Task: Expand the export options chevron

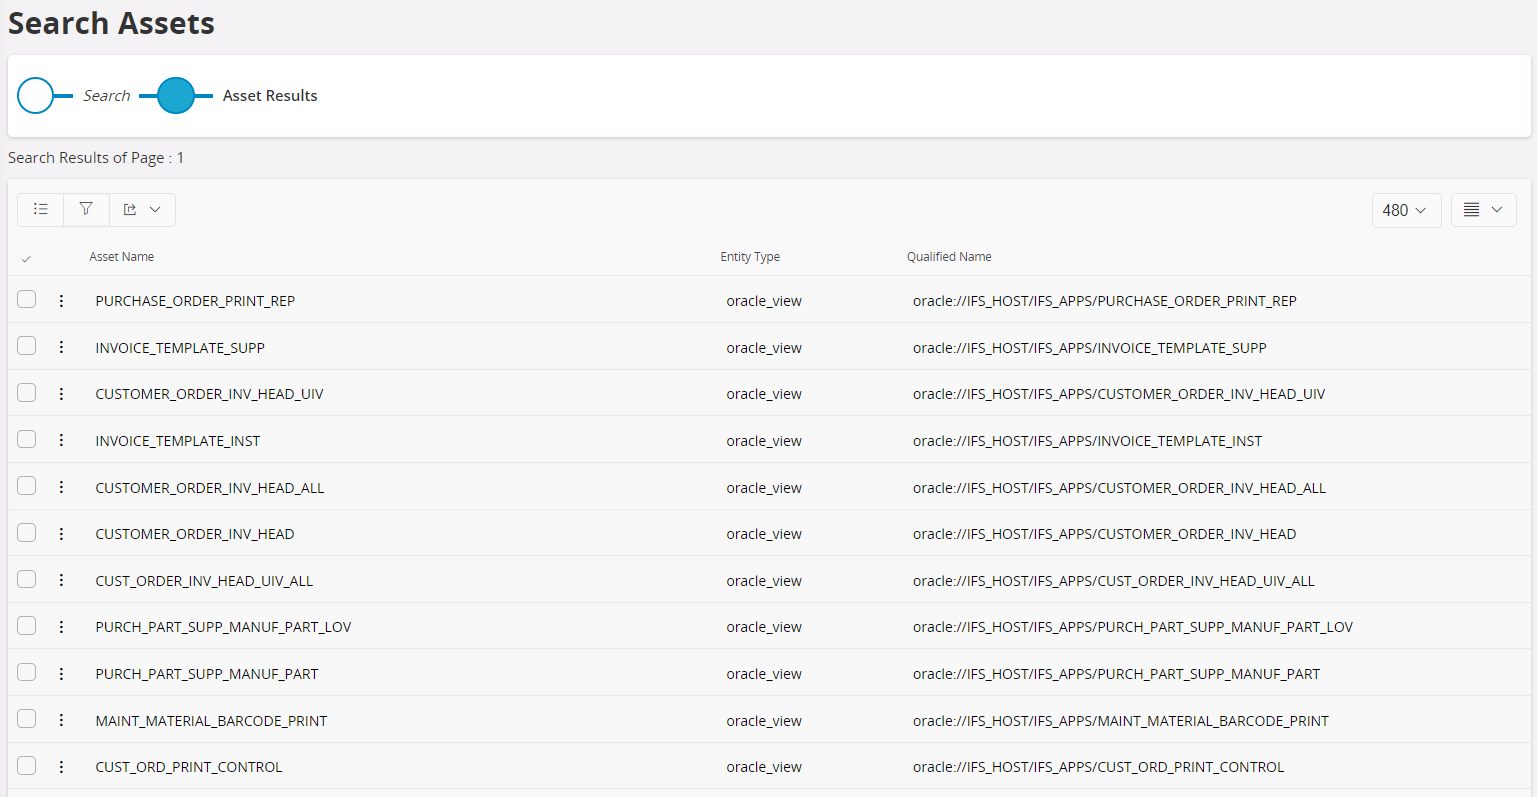Action: [155, 209]
